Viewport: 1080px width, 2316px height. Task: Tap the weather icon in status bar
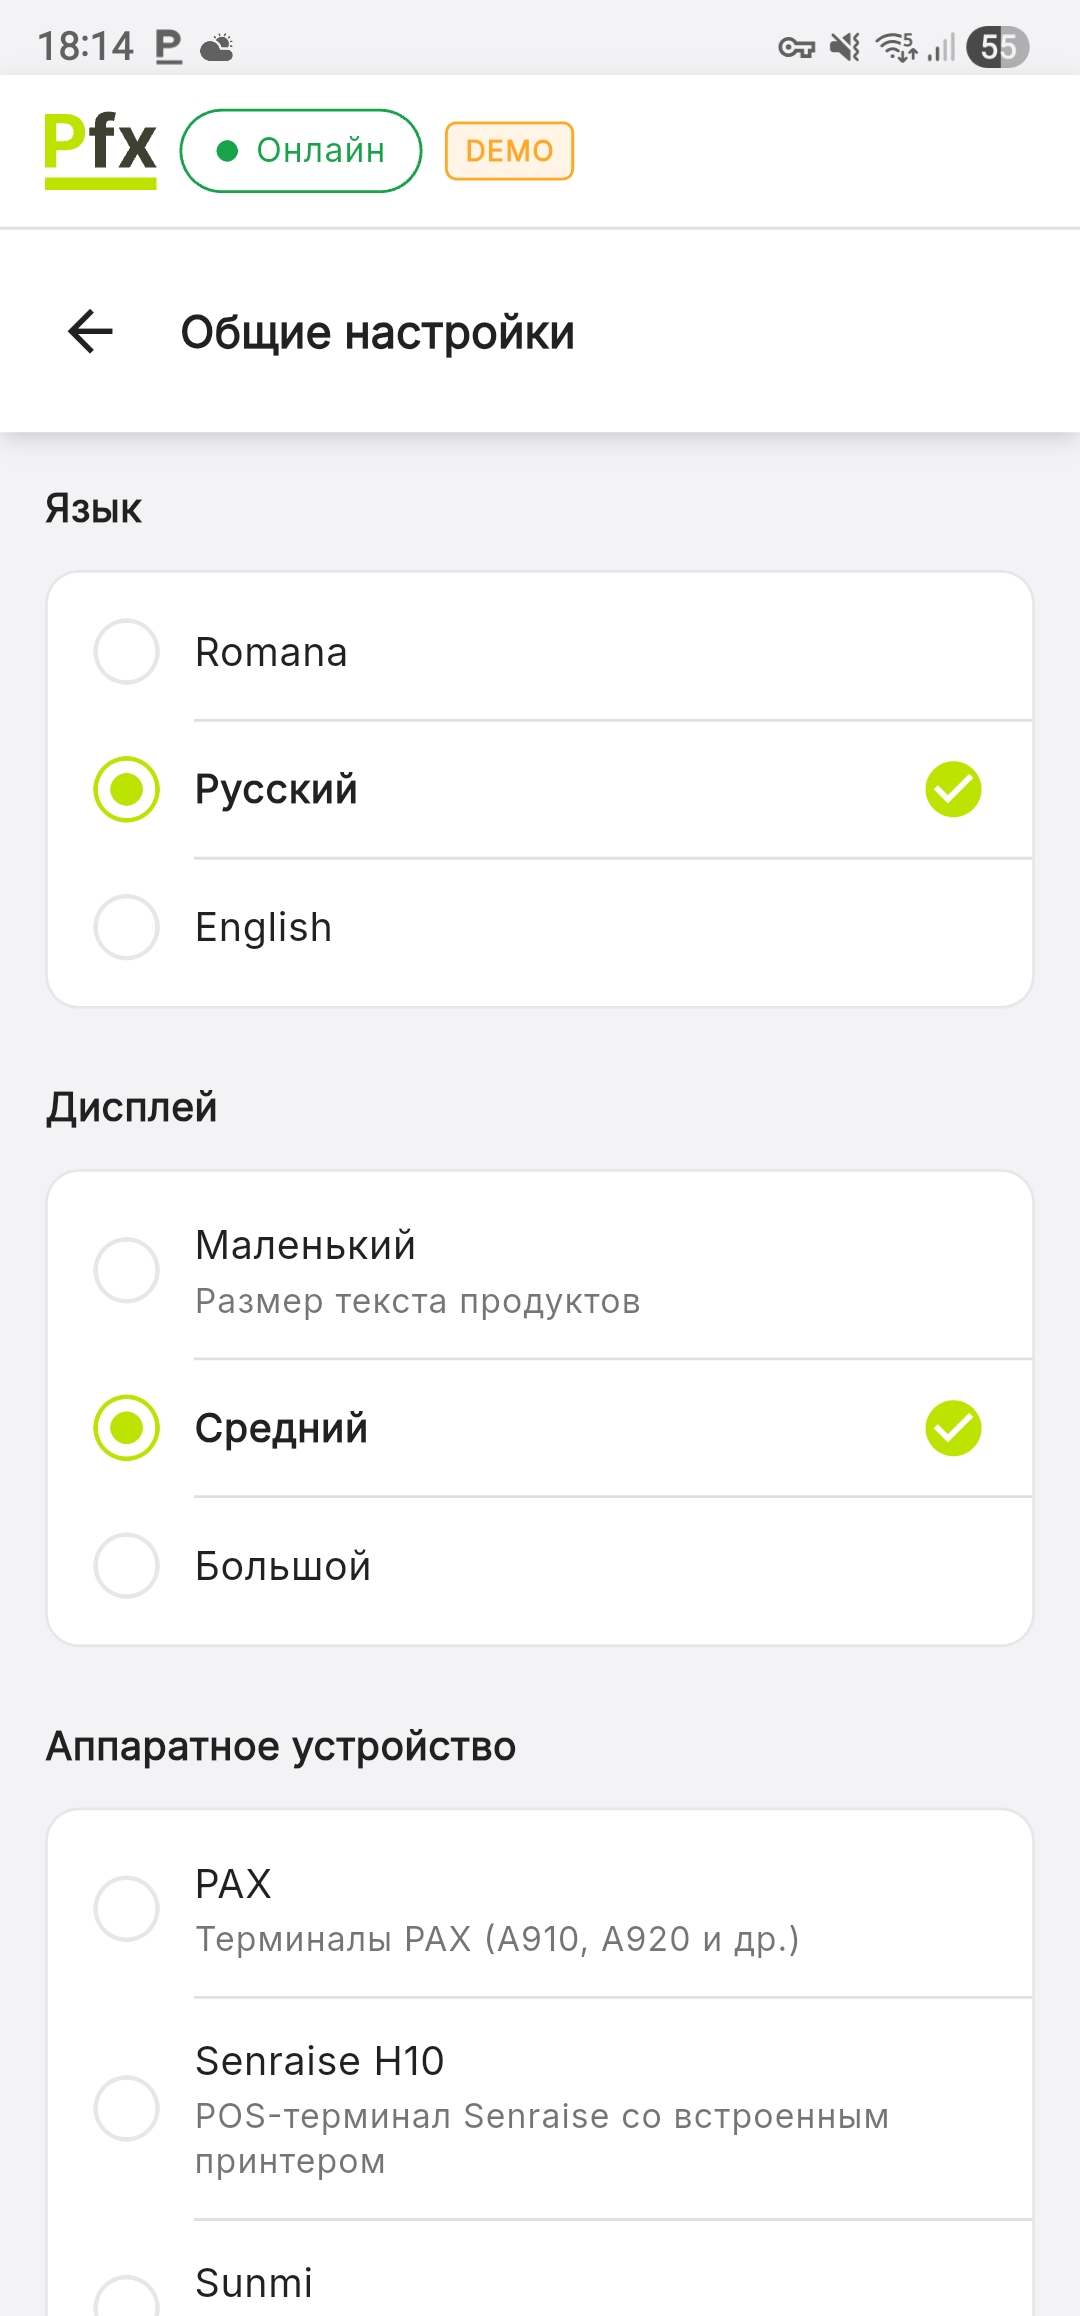pyautogui.click(x=217, y=47)
